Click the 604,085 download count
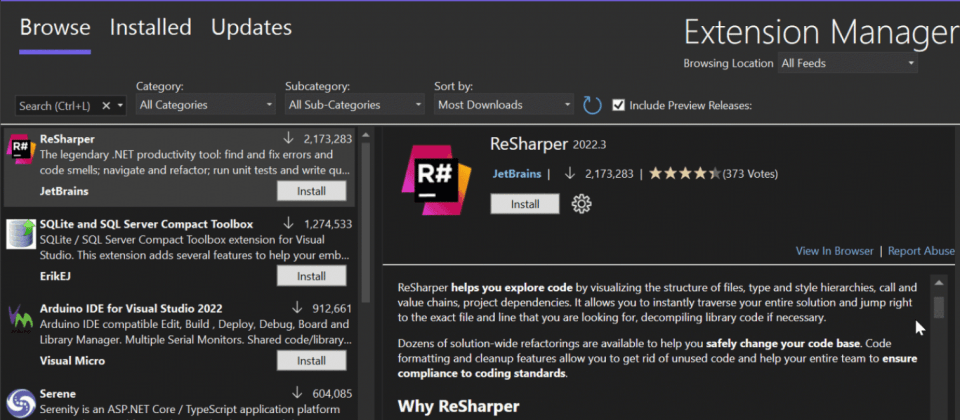The height and width of the screenshot is (420, 960). tap(331, 393)
